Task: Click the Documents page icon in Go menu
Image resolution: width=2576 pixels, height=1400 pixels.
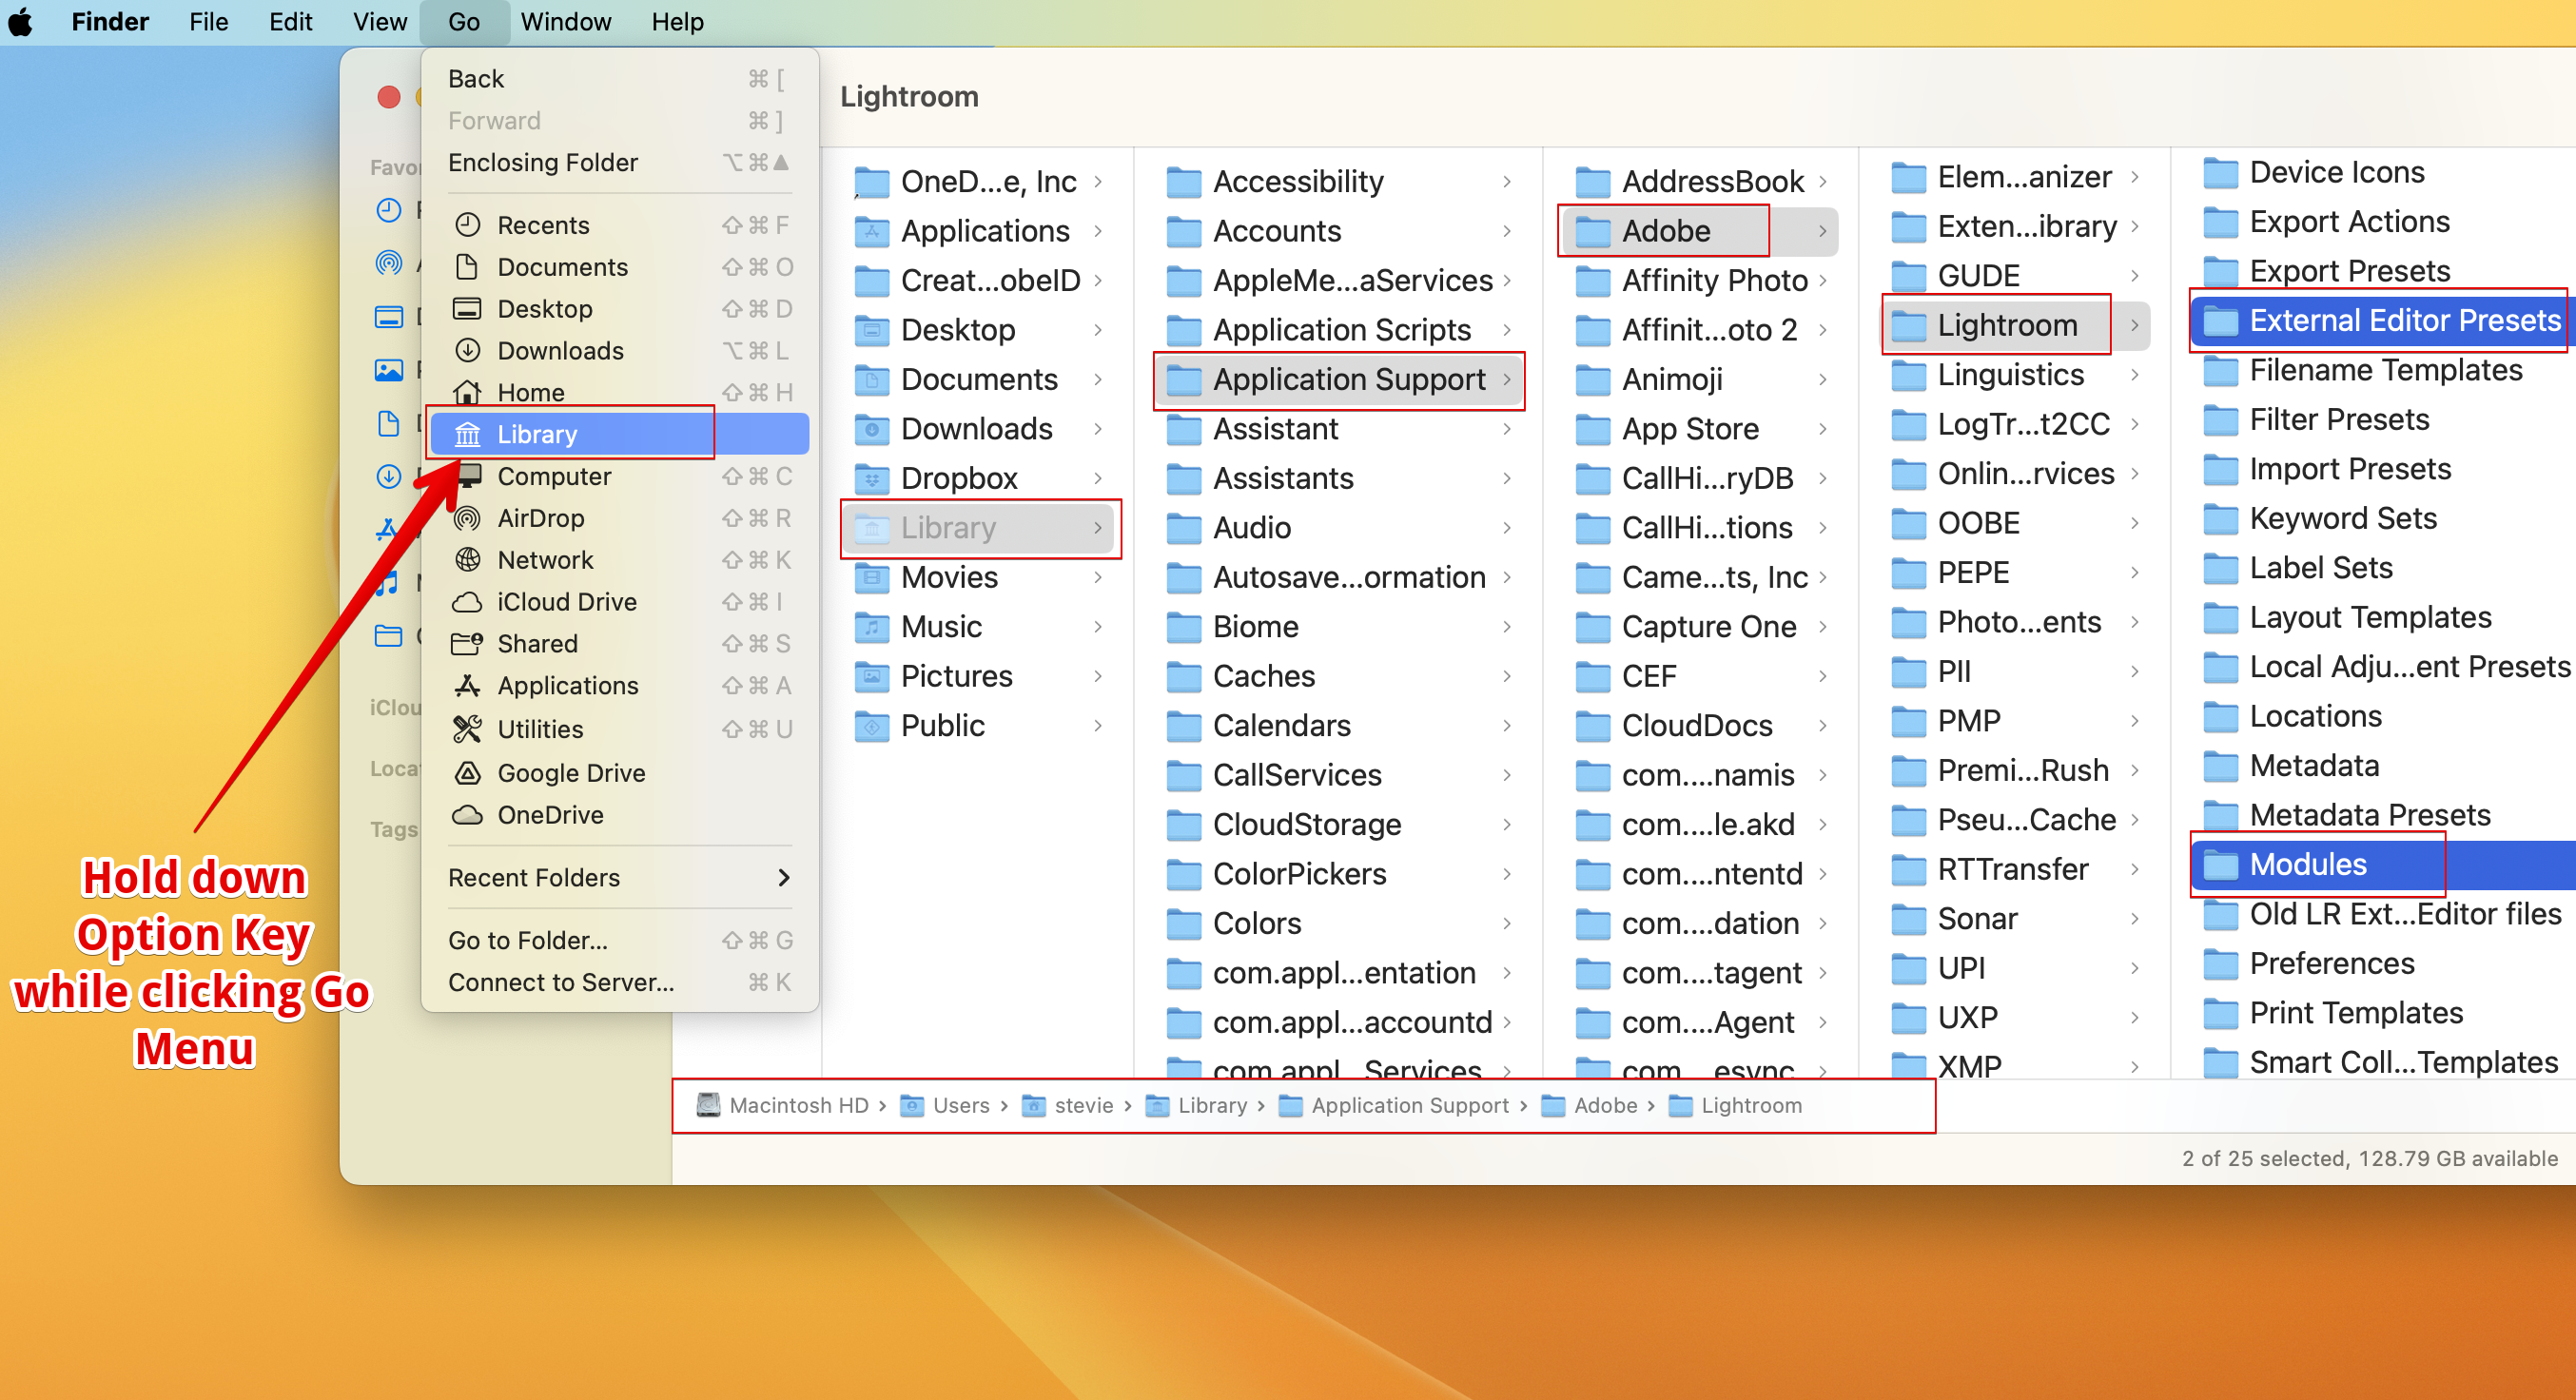Action: 467,266
